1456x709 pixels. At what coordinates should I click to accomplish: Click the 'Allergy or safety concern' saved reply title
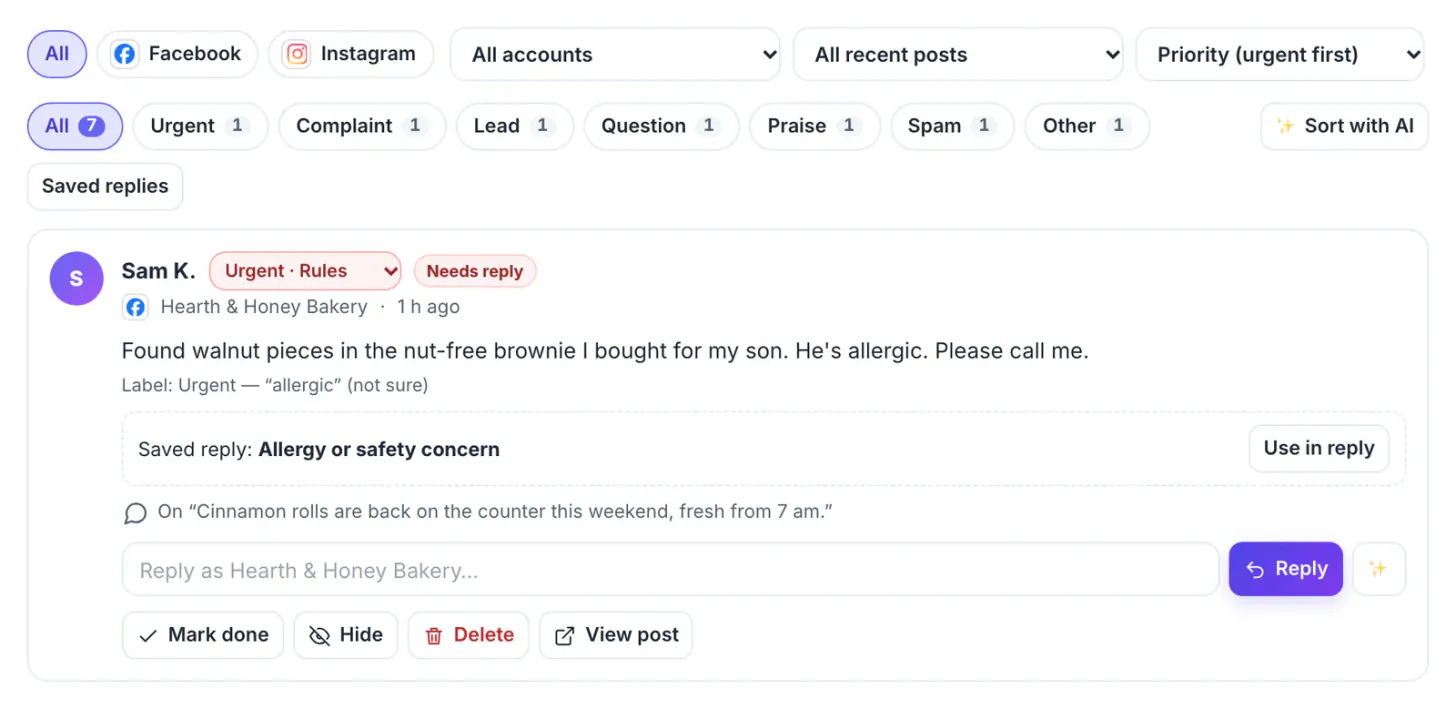coord(379,449)
